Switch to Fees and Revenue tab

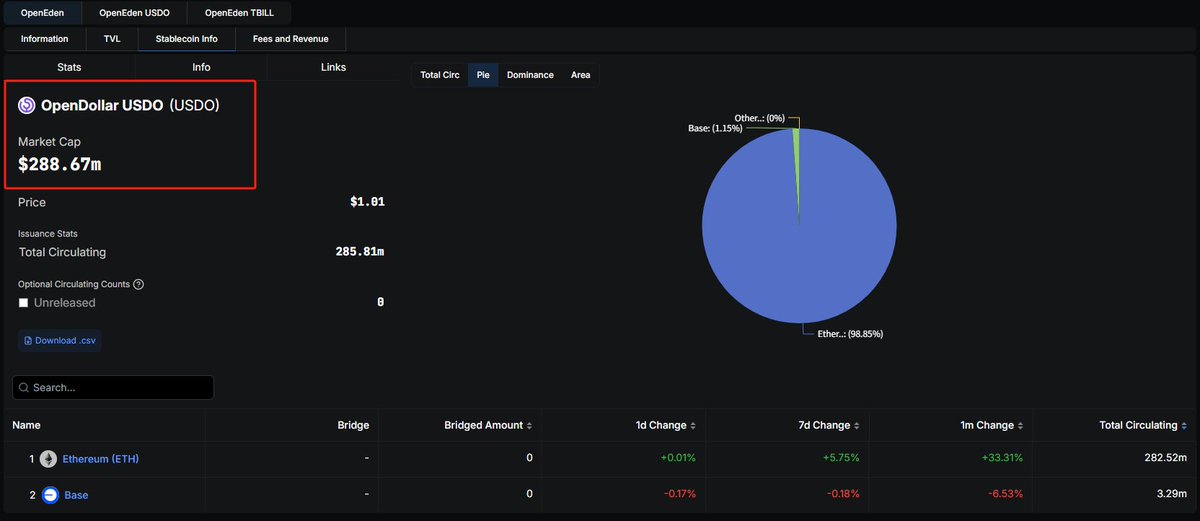coord(290,39)
